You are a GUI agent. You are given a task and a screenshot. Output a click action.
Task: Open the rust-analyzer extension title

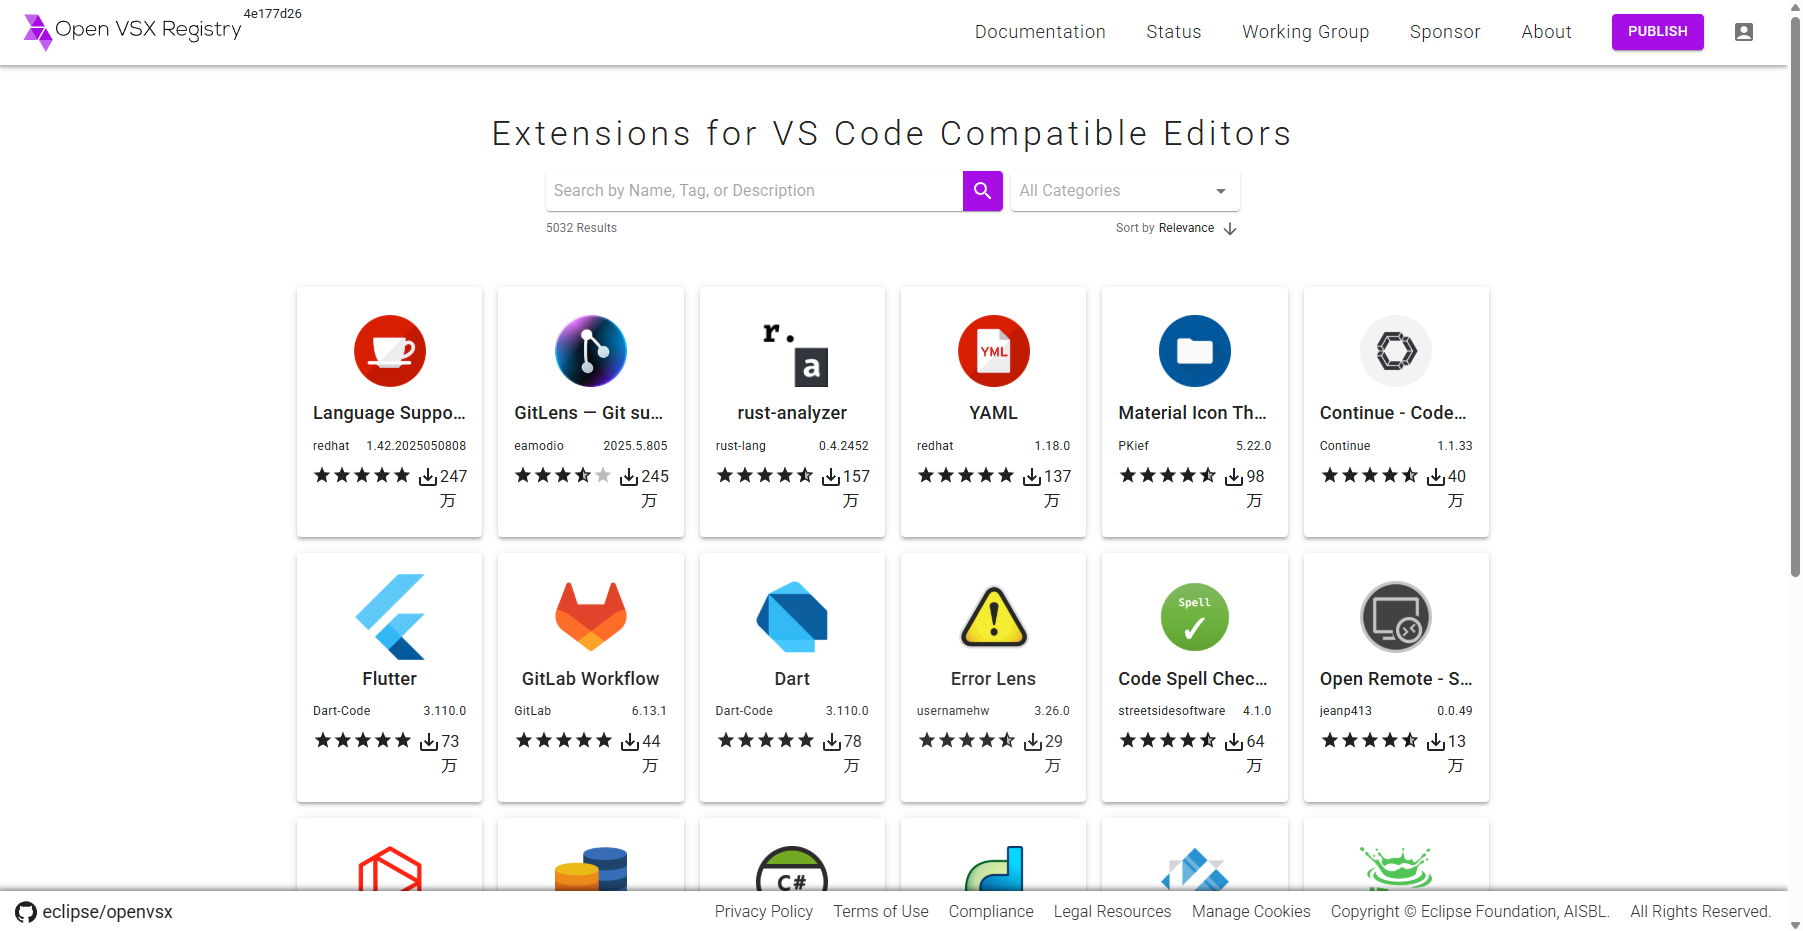click(792, 413)
